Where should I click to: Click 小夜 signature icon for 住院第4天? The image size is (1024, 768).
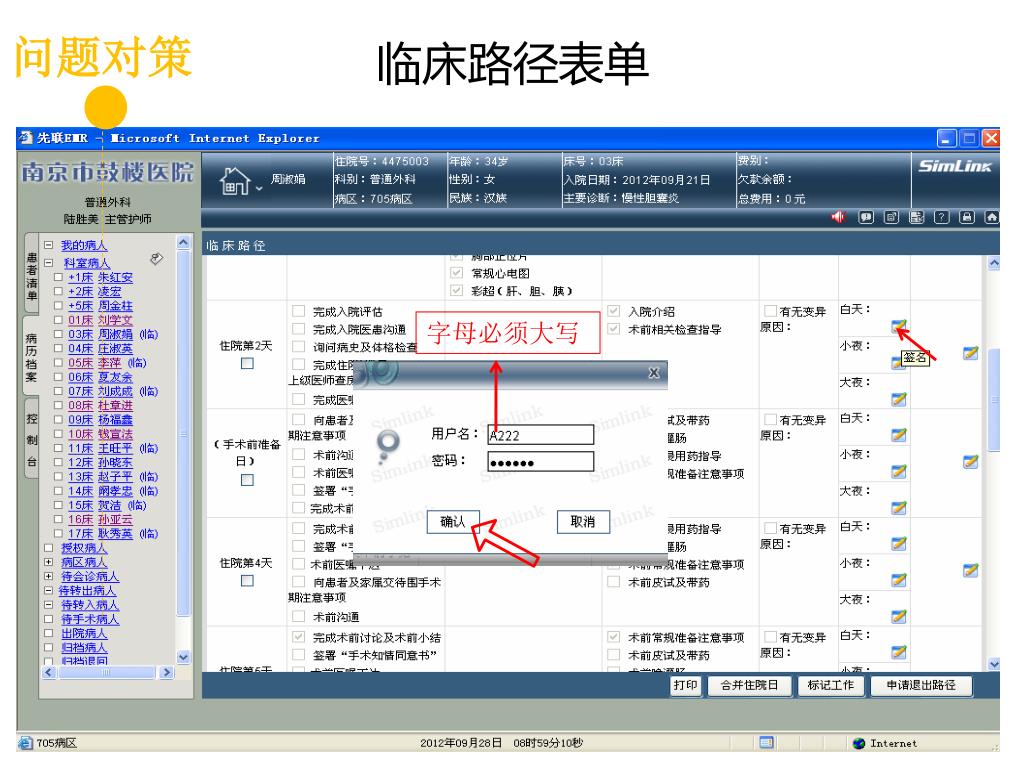[x=899, y=580]
